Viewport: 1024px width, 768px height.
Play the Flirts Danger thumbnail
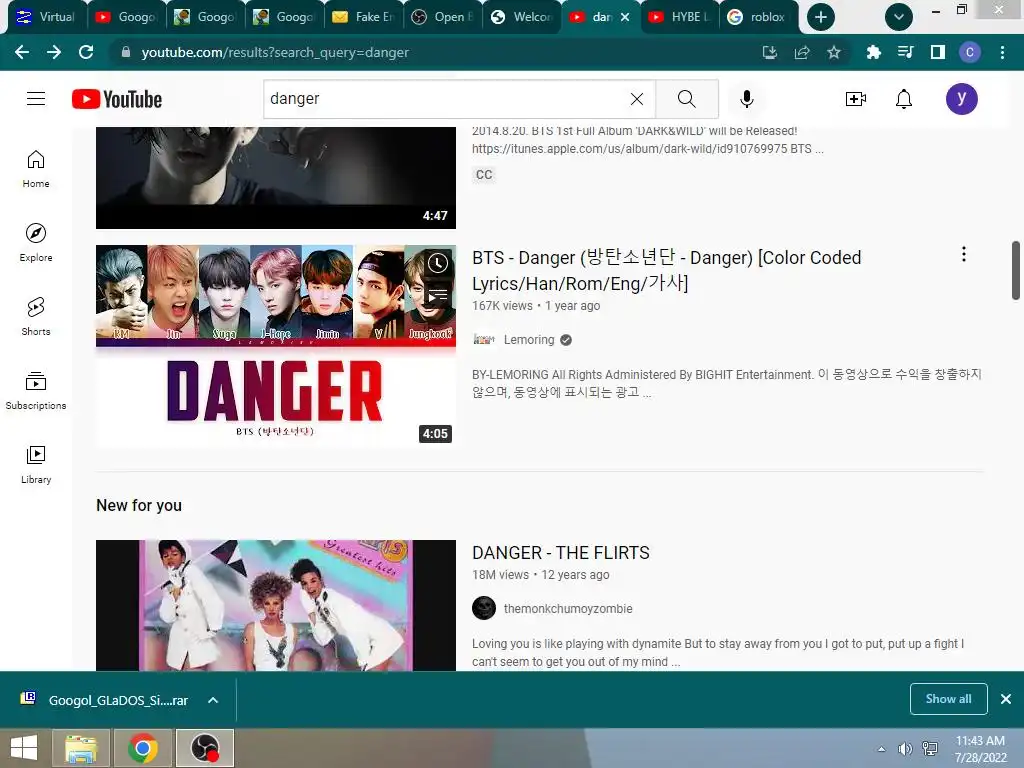(276, 605)
